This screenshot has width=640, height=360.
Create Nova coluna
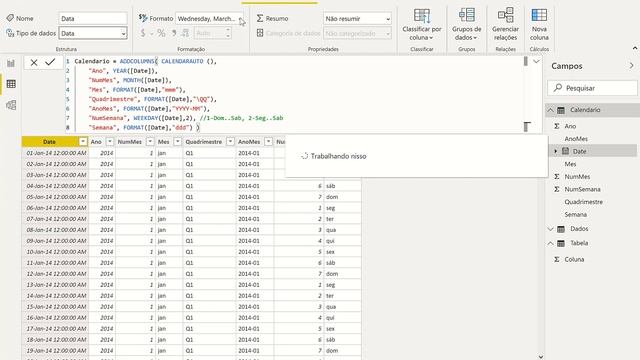click(539, 24)
